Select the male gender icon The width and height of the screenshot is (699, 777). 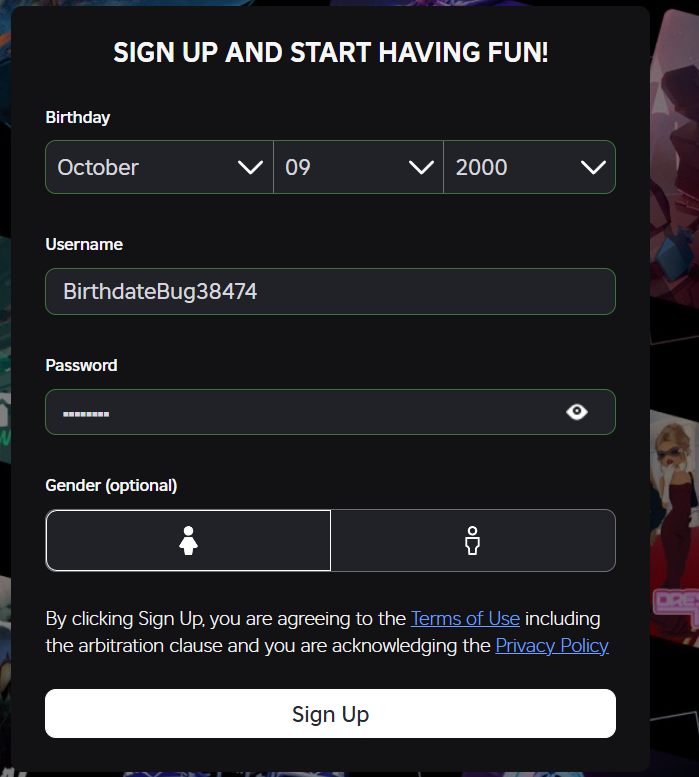pos(473,541)
